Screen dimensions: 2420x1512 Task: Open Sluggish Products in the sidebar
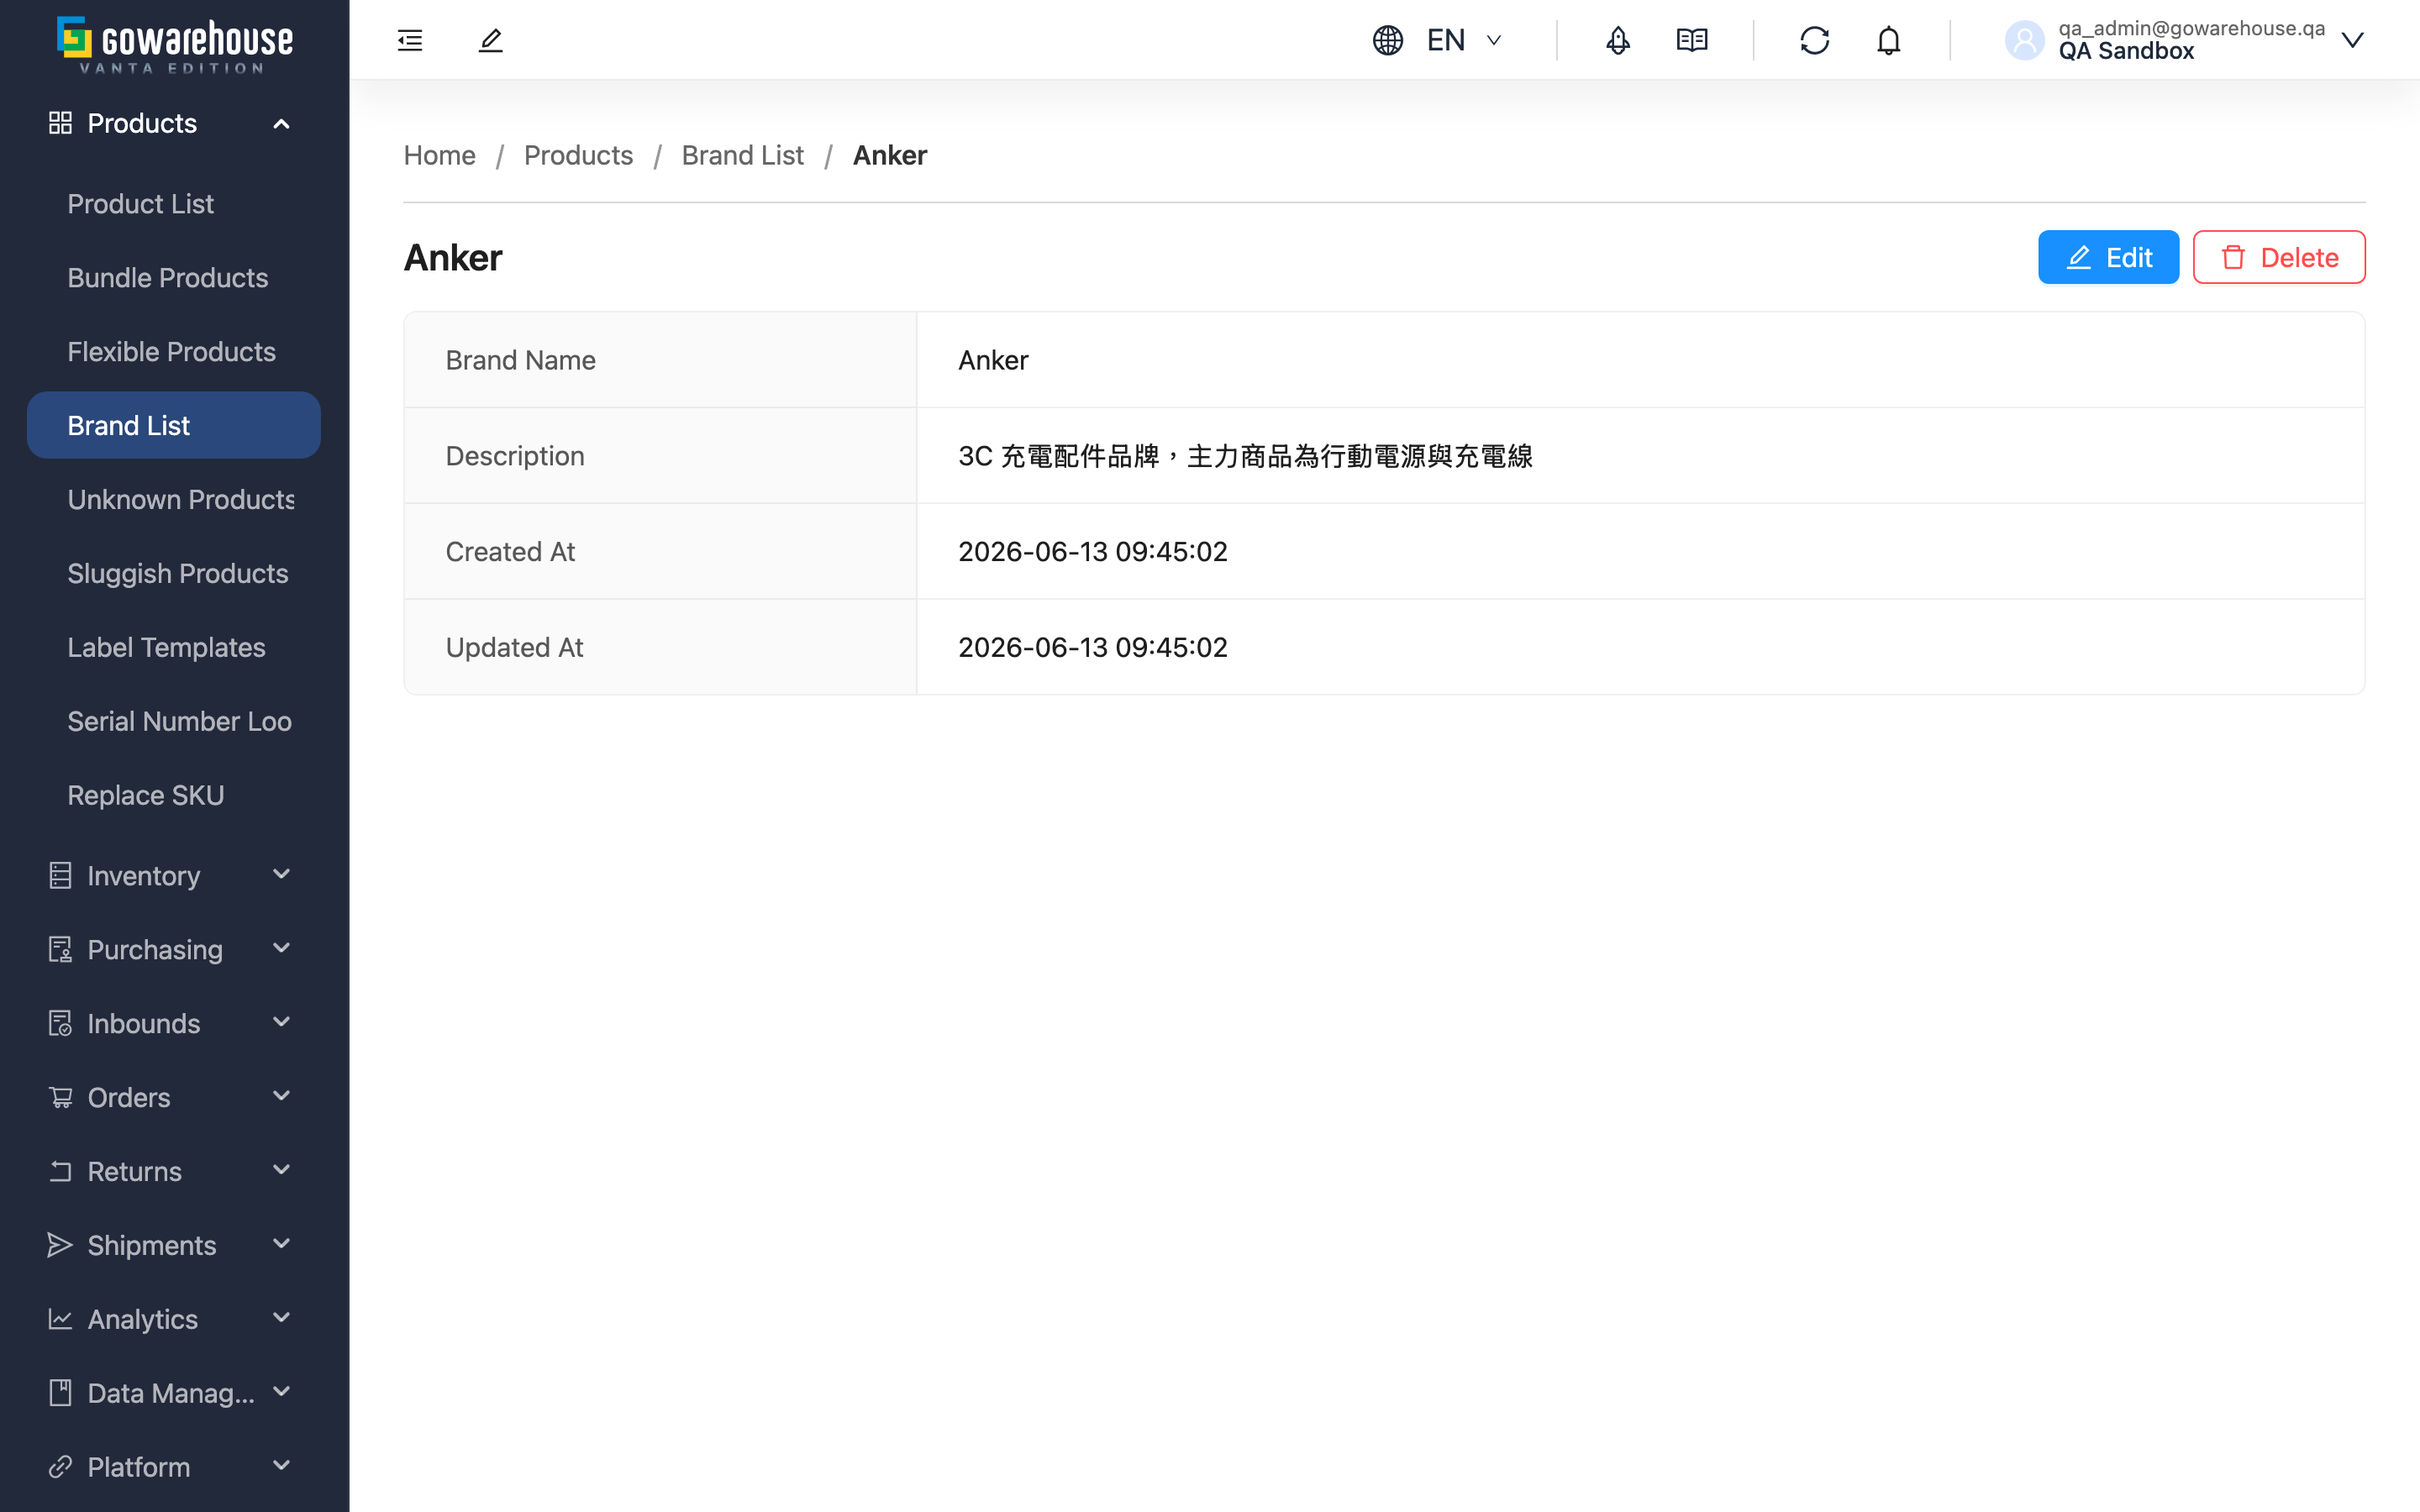(x=174, y=574)
